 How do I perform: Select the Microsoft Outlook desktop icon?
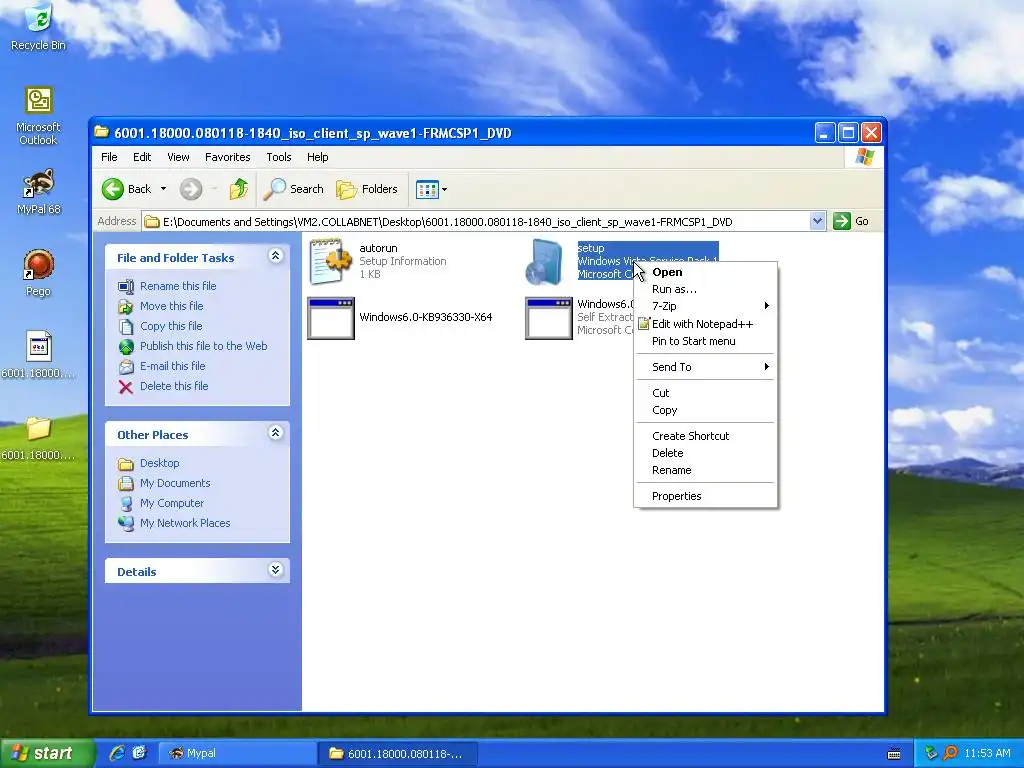coord(39,116)
